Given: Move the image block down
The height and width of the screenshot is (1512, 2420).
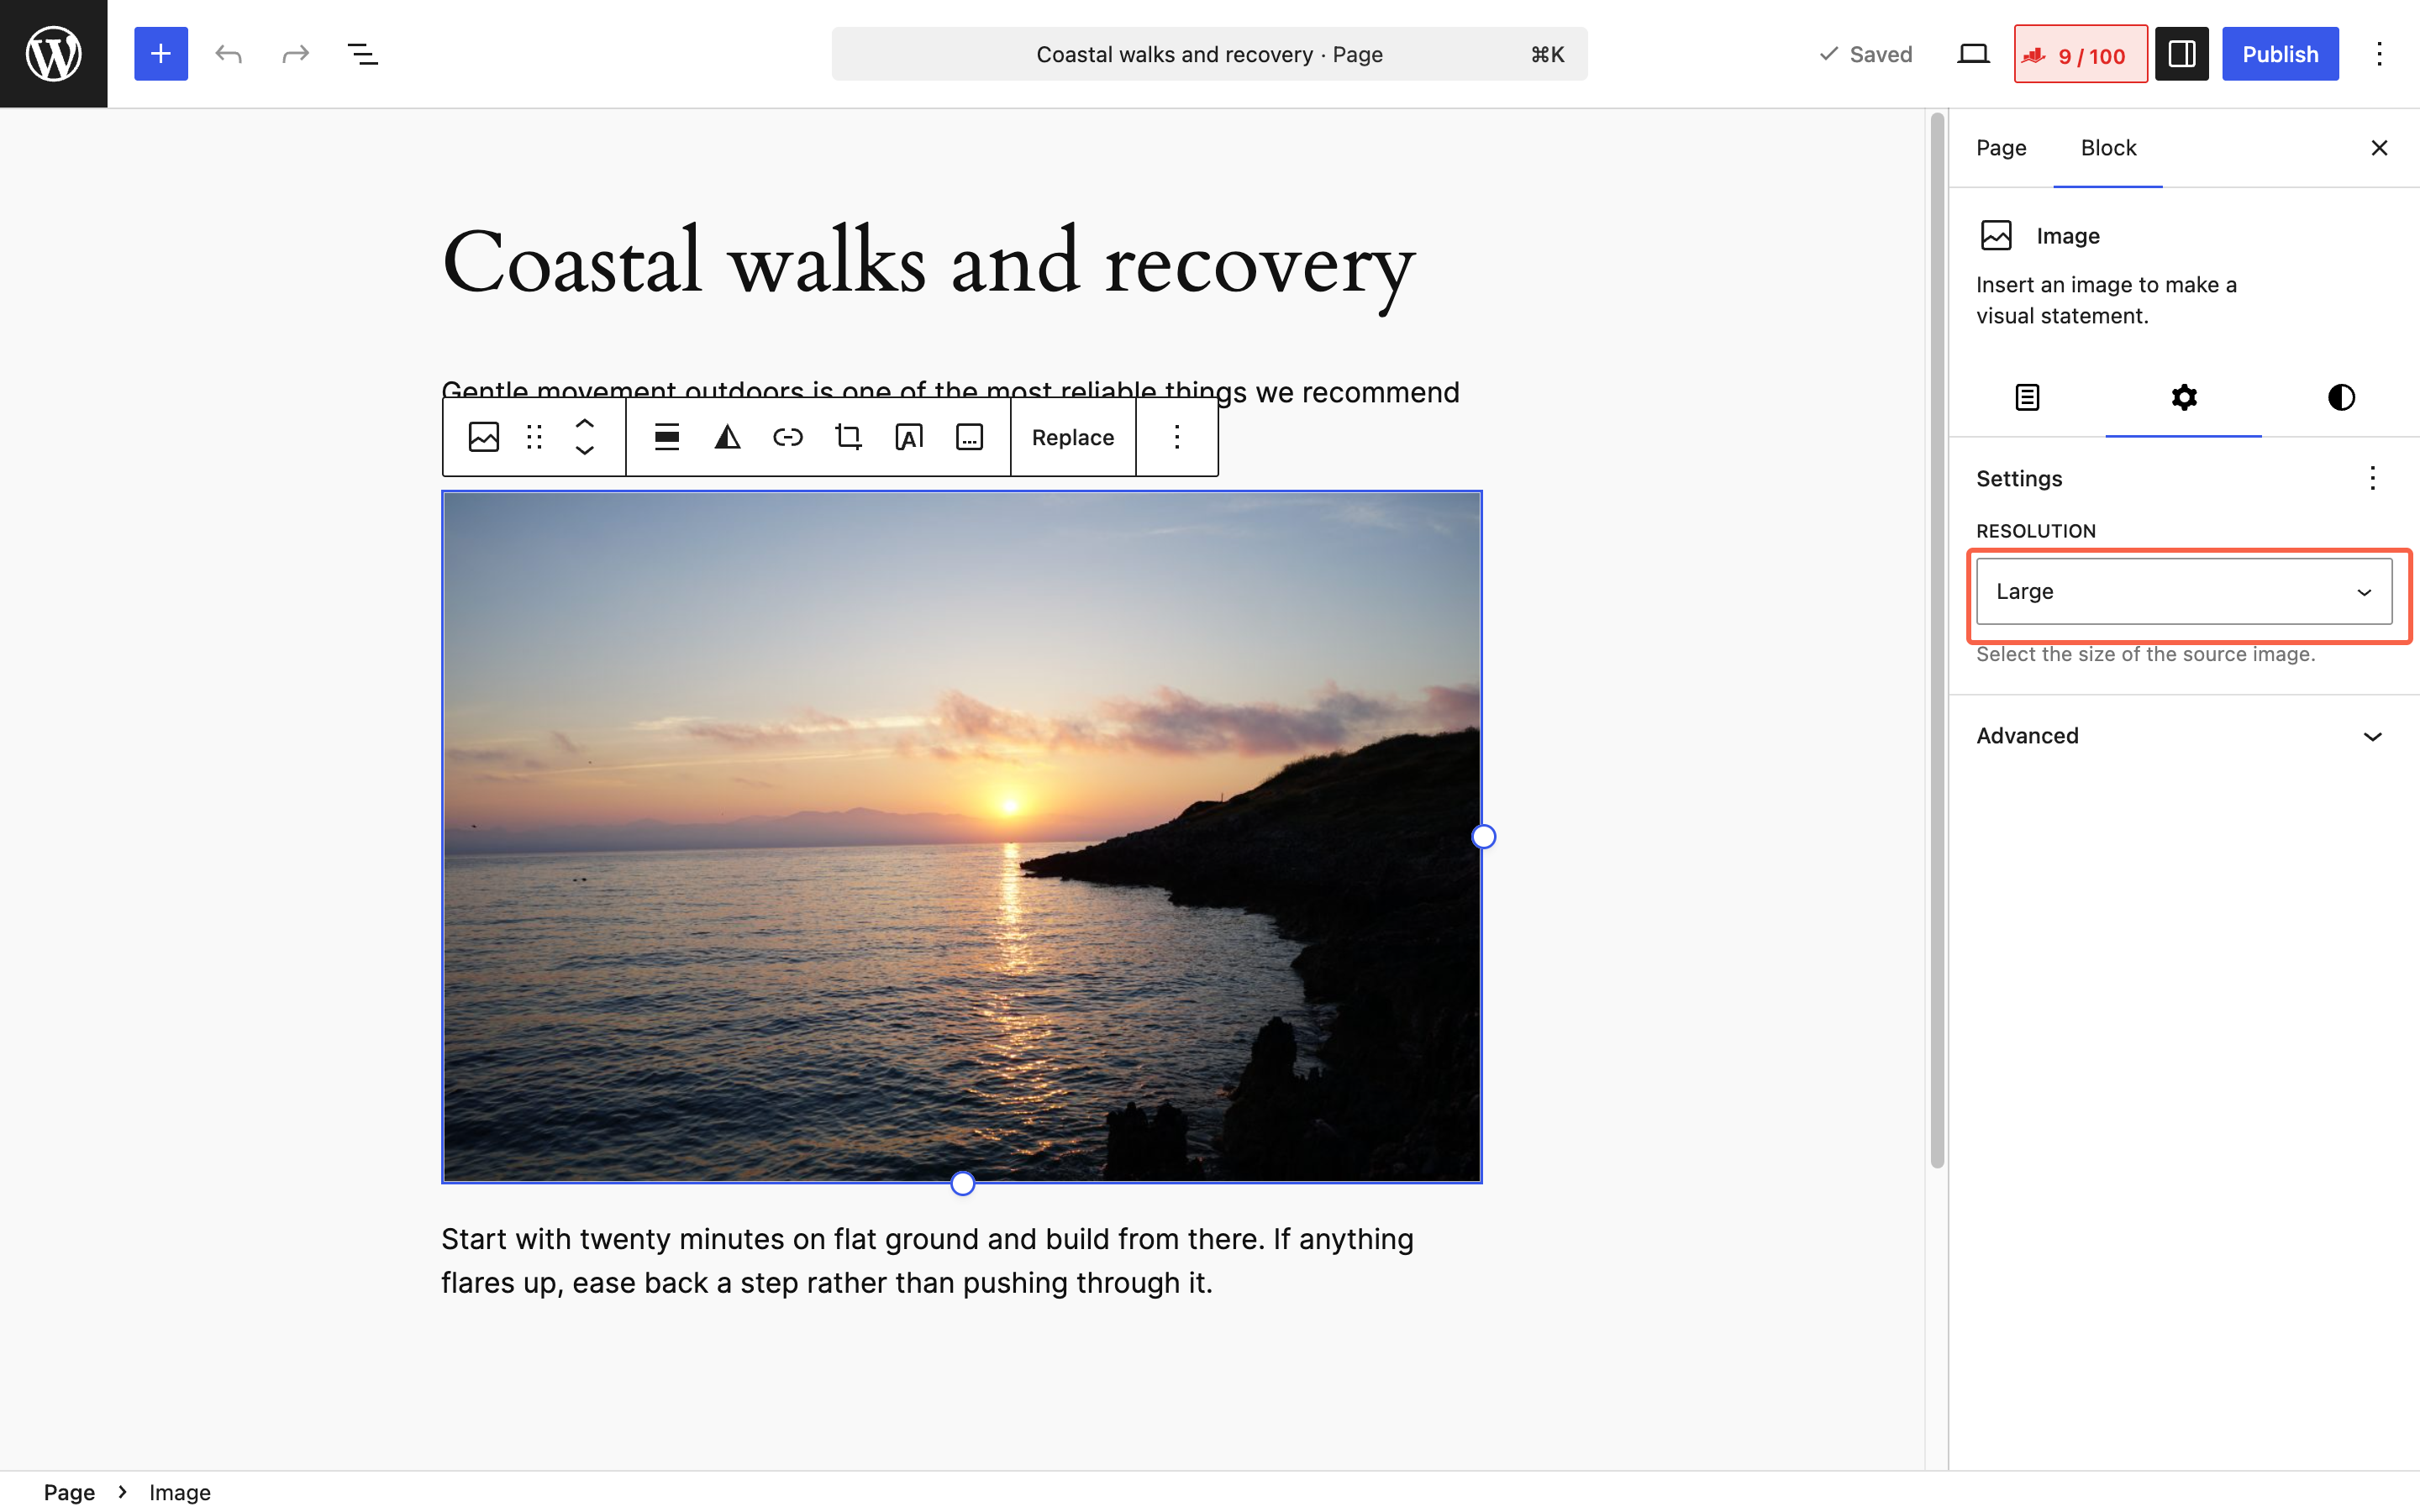Looking at the screenshot, I should 585,451.
